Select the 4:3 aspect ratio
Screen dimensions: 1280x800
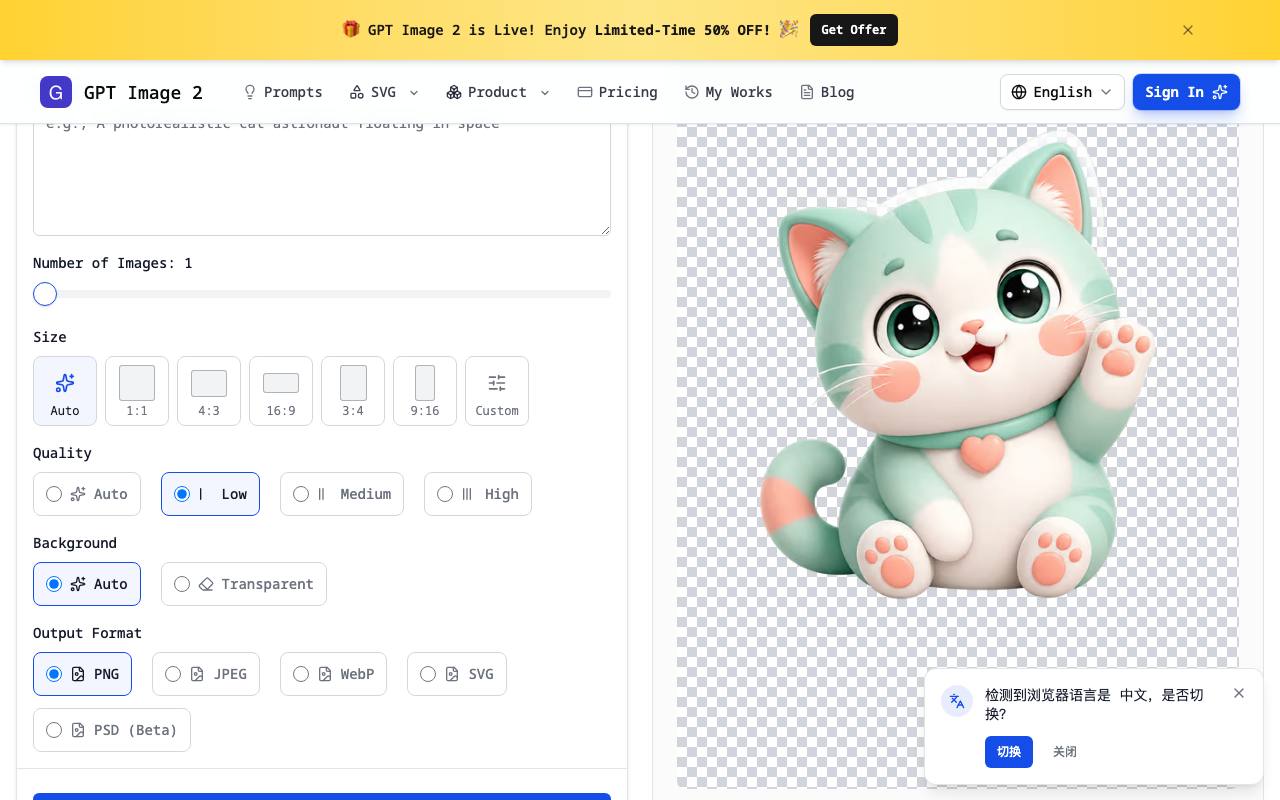pos(209,391)
